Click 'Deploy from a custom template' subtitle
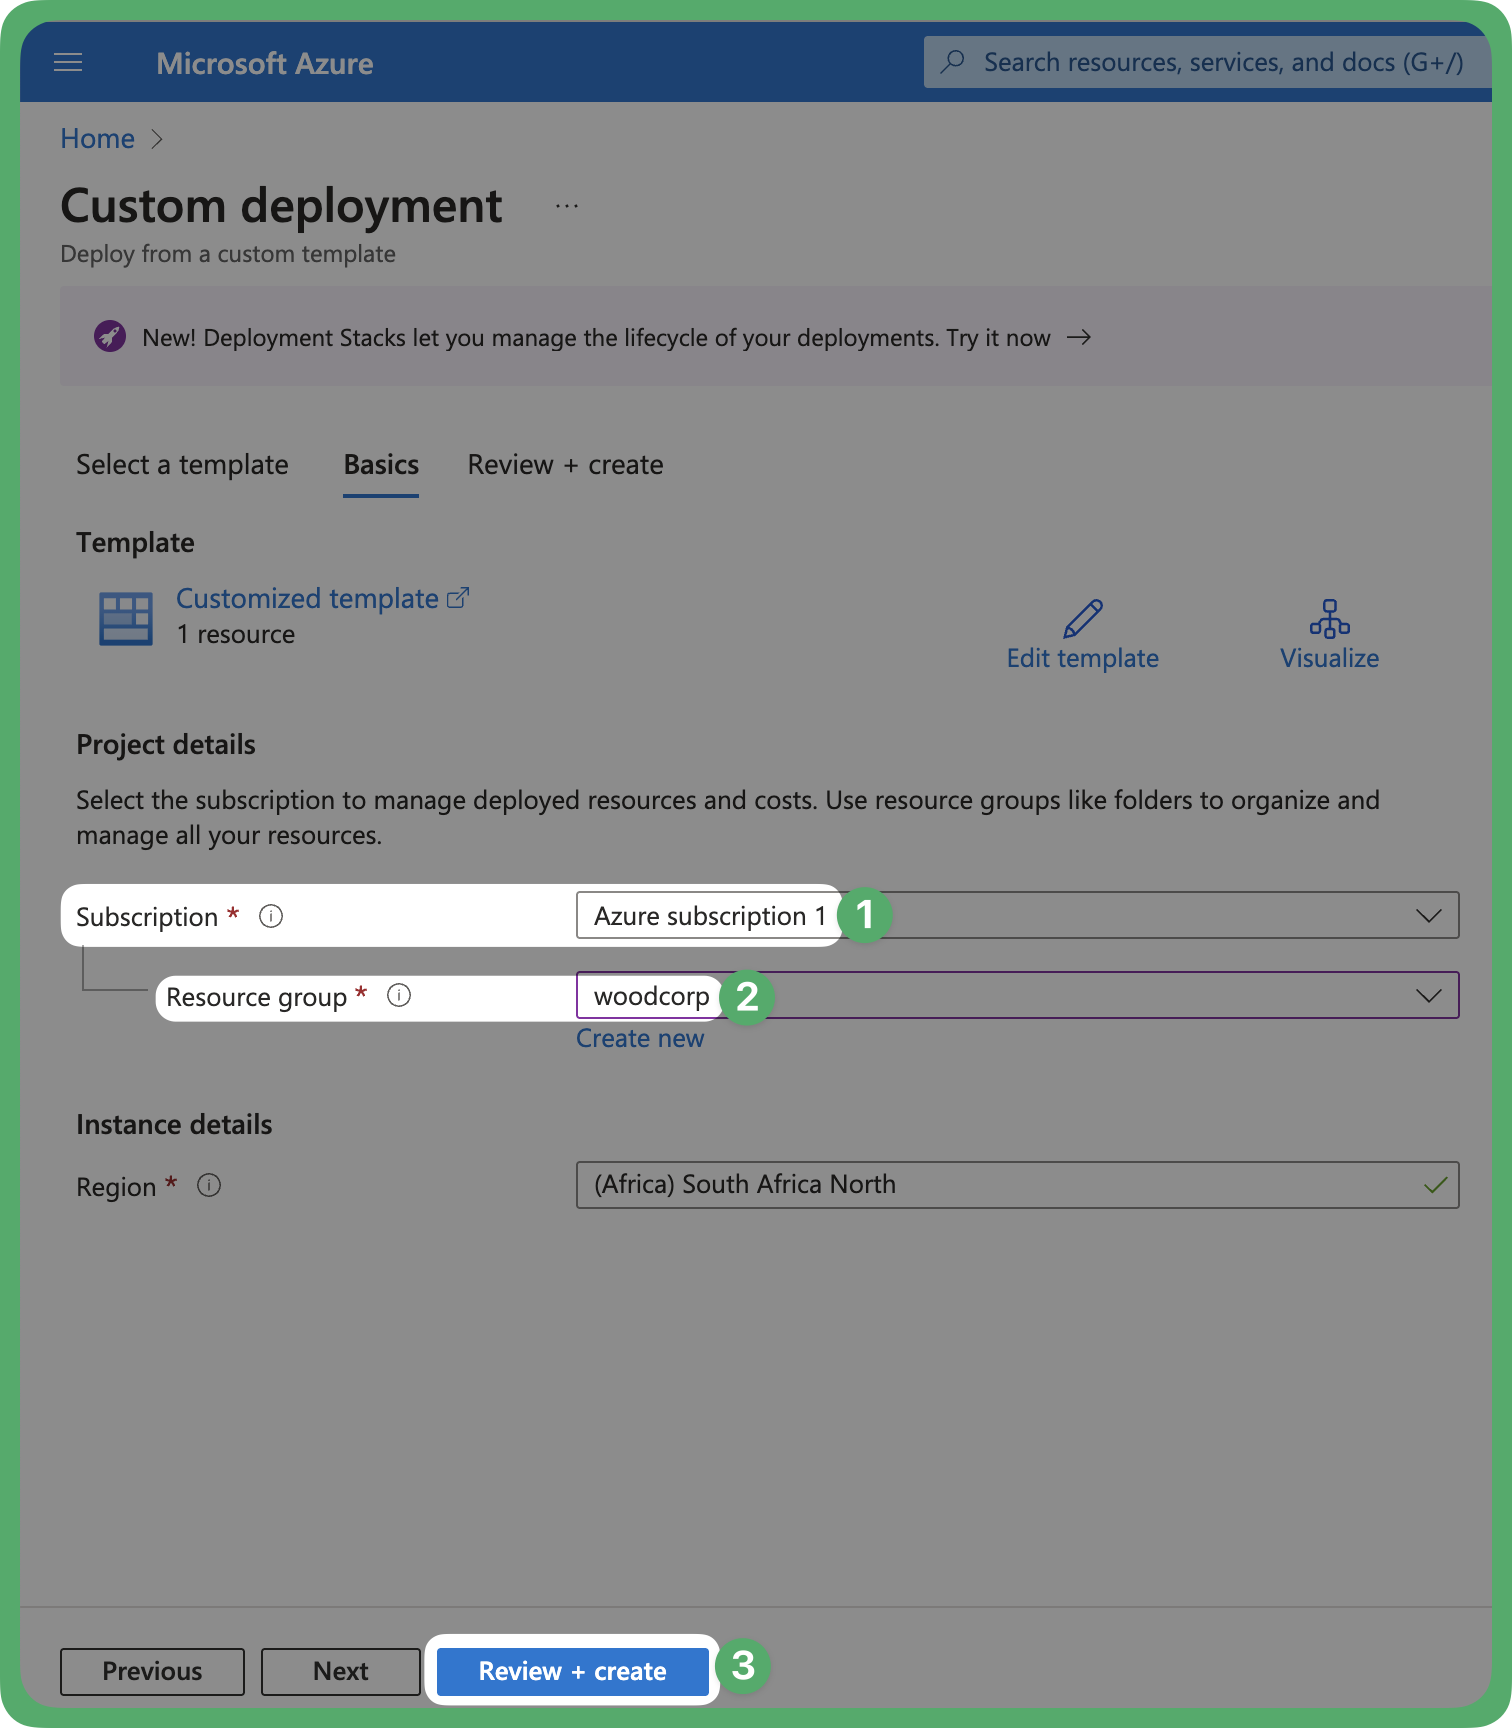Screen dimensions: 1512x1728 click(x=228, y=254)
